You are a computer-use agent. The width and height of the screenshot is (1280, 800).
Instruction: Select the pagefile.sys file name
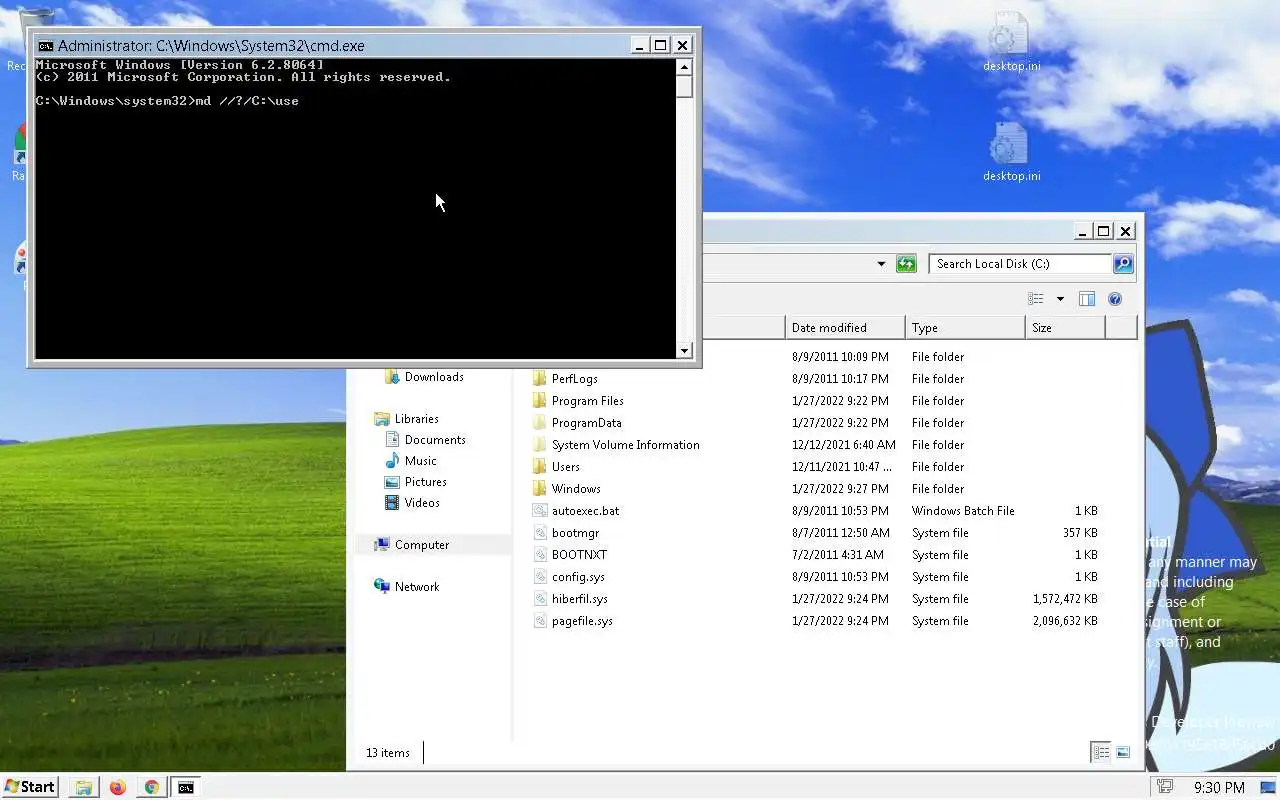click(x=582, y=621)
